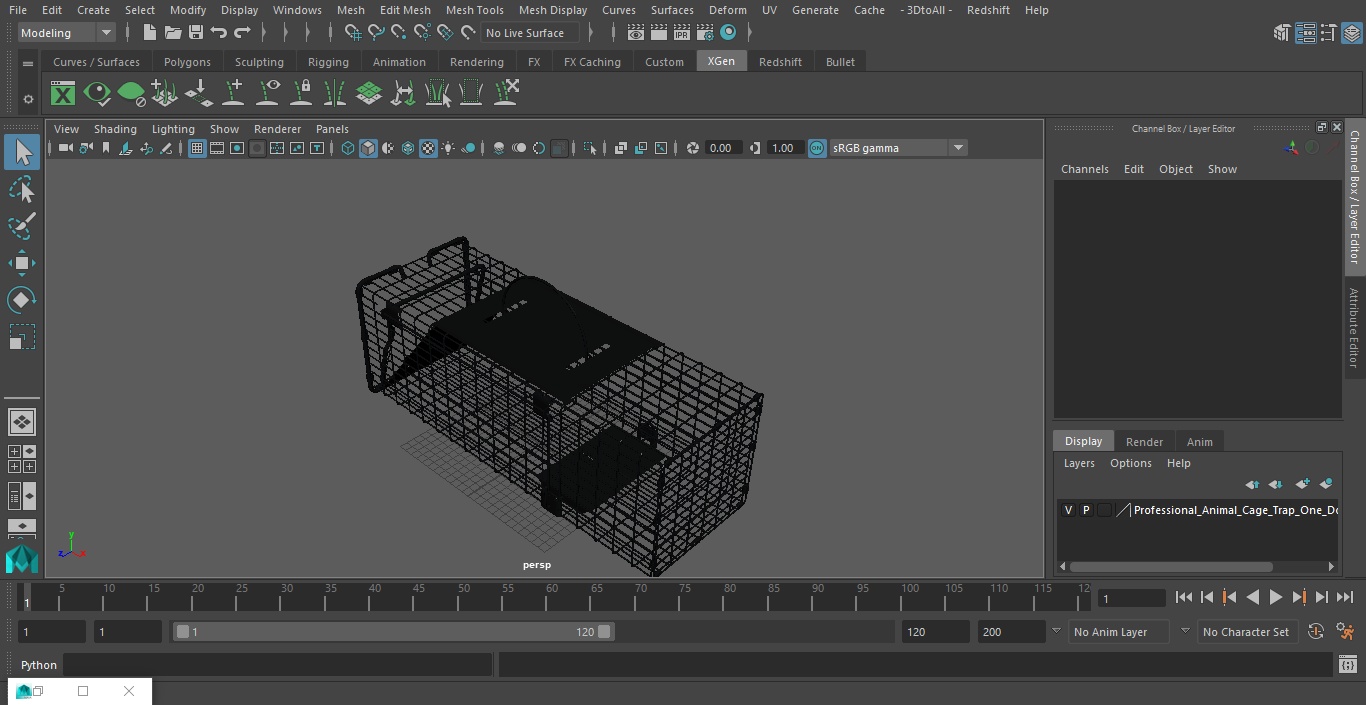The width and height of the screenshot is (1366, 705).
Task: Open animation preferences running man icon
Action: (x=1345, y=632)
